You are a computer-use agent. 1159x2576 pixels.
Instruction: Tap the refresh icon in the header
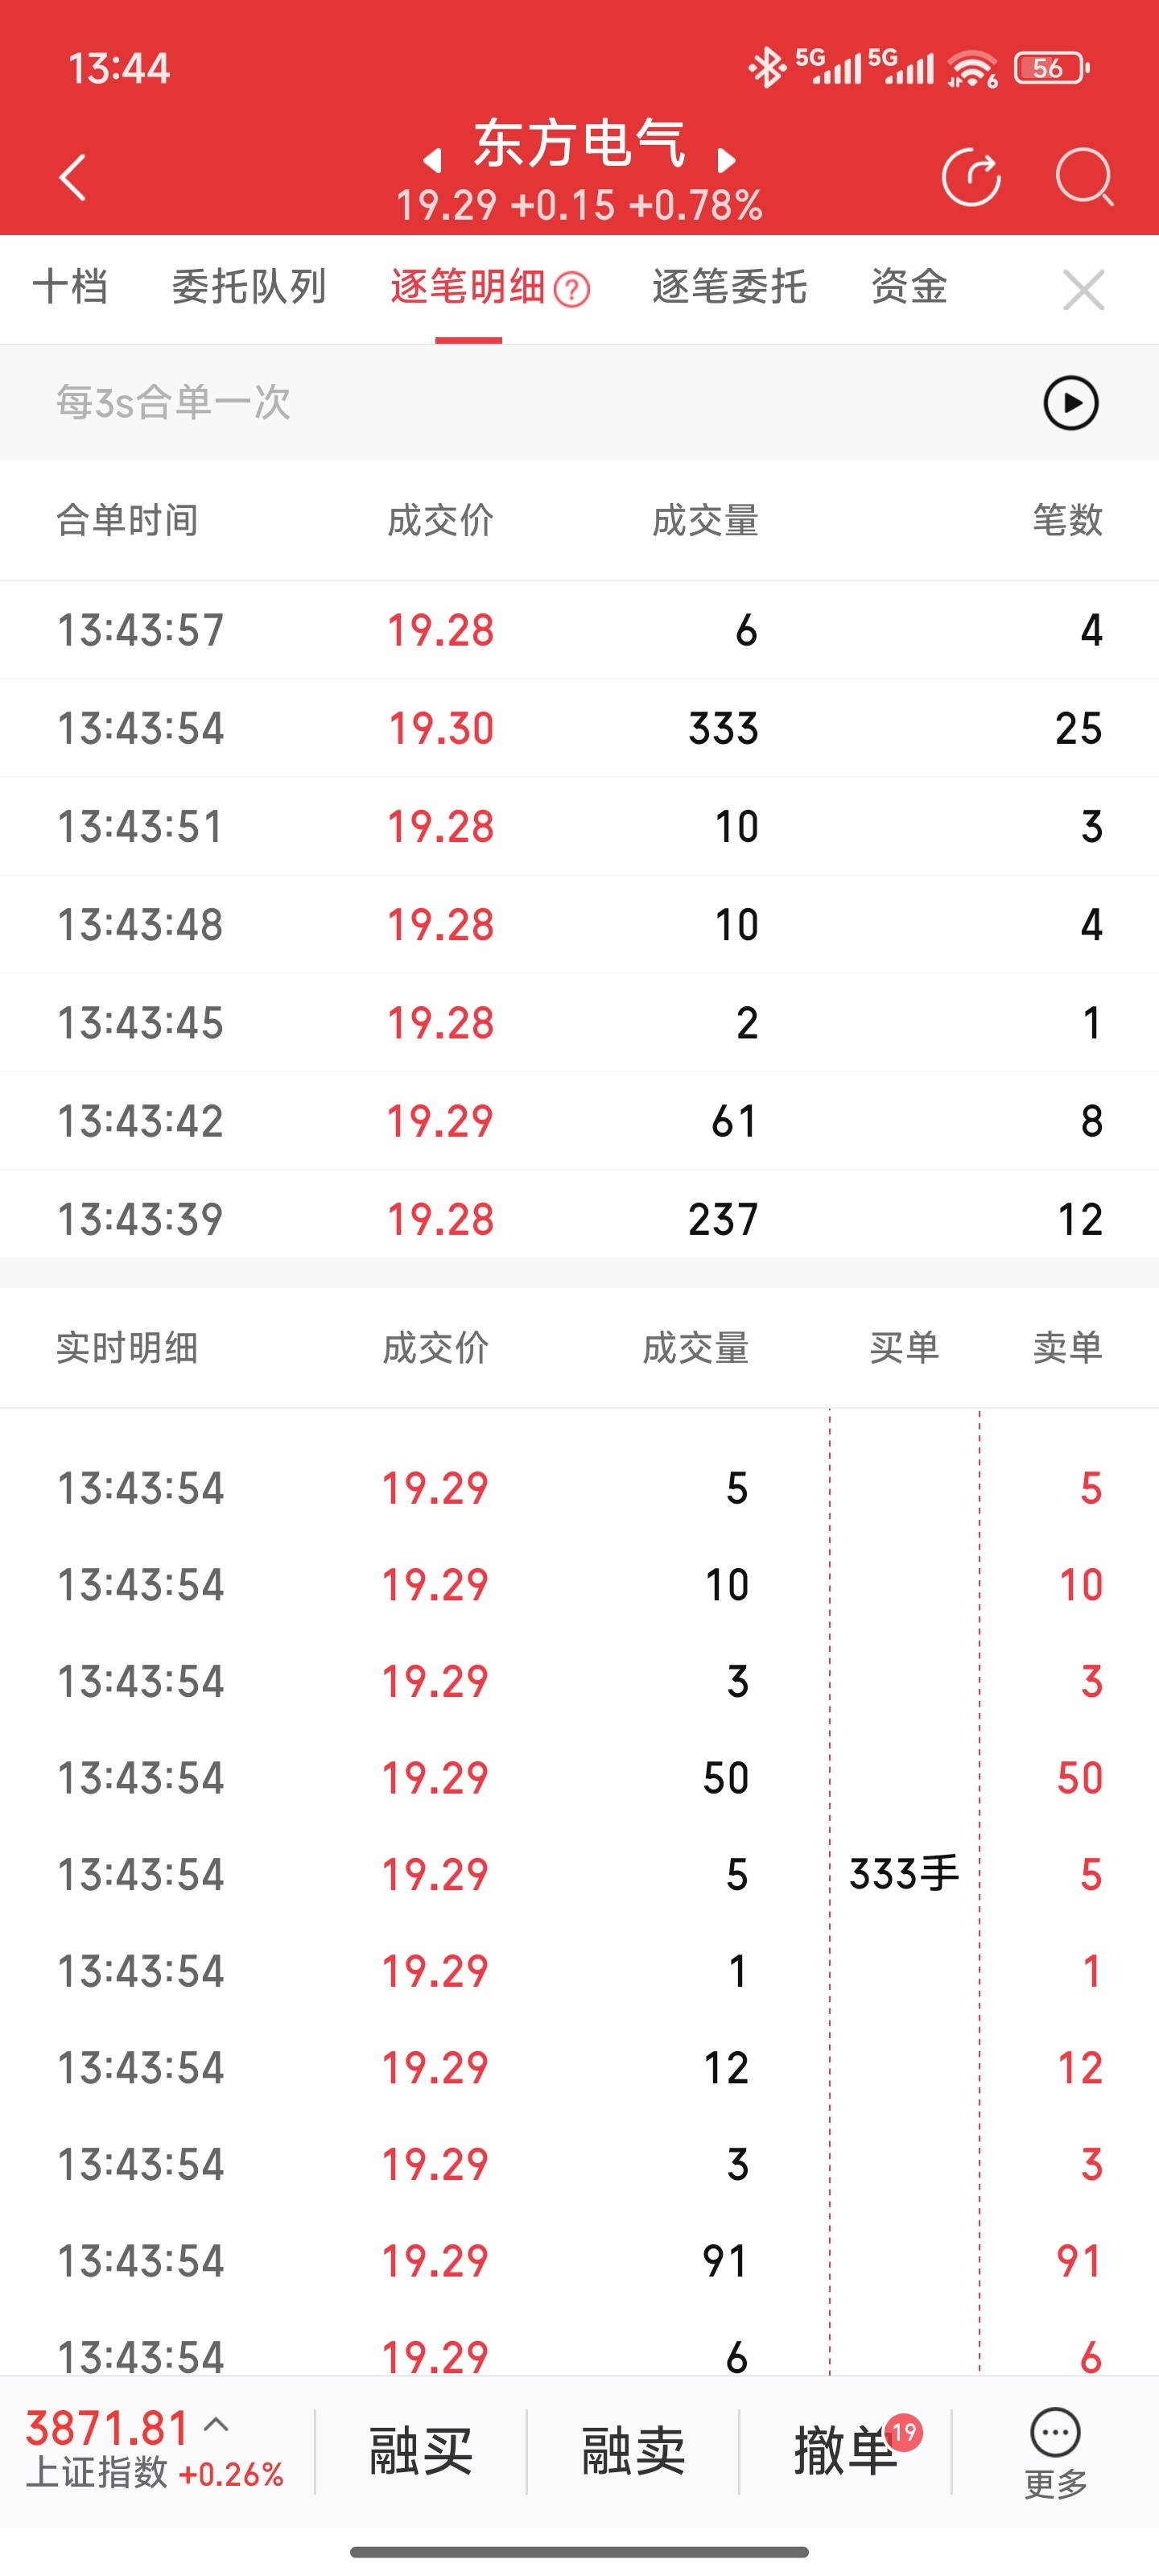coord(971,178)
